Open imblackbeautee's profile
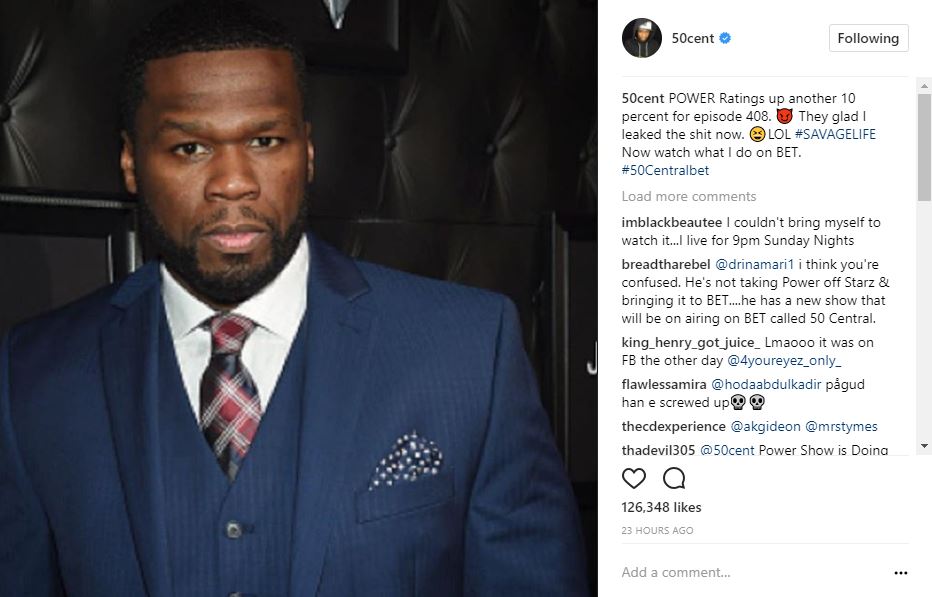The image size is (932, 597). pyautogui.click(x=672, y=222)
